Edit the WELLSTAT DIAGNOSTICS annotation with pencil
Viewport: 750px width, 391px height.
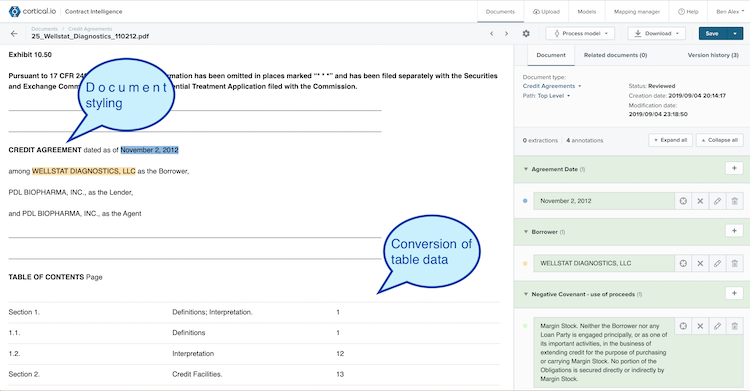click(x=717, y=263)
